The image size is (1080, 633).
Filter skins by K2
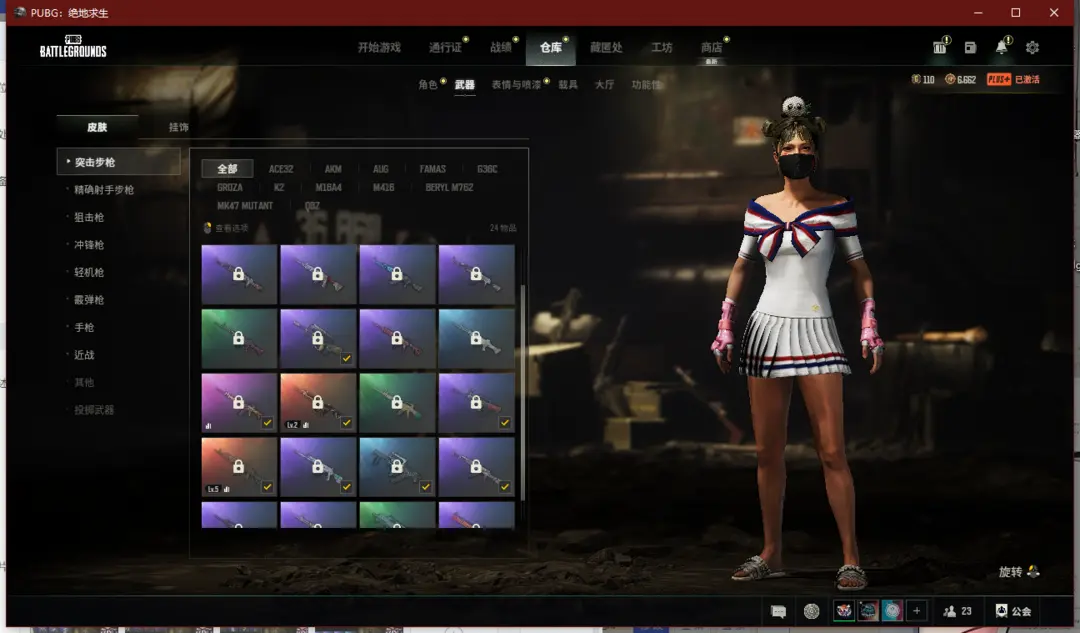(279, 187)
